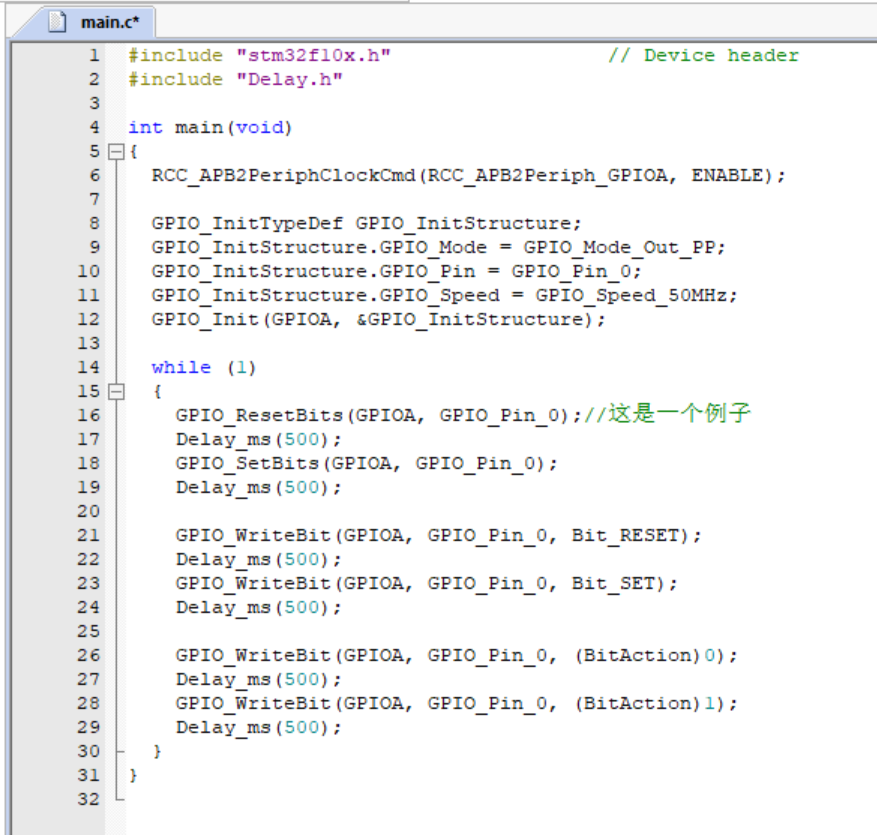Click GPIO_Mode_Out_PP value on line 9
This screenshot has height=835, width=877.
point(618,248)
